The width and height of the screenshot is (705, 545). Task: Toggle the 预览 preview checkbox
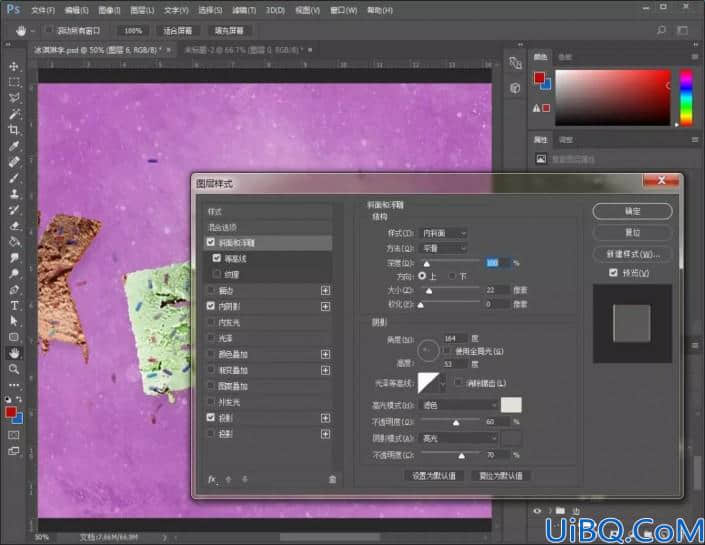[x=613, y=272]
